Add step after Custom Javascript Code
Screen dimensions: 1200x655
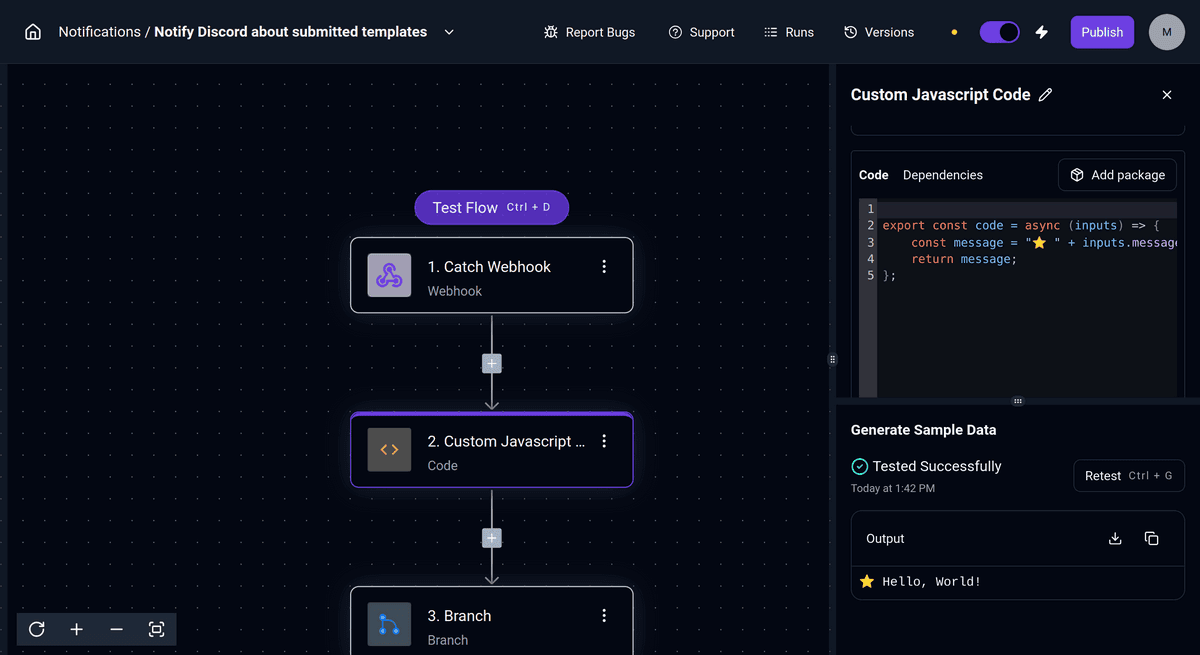coord(492,538)
